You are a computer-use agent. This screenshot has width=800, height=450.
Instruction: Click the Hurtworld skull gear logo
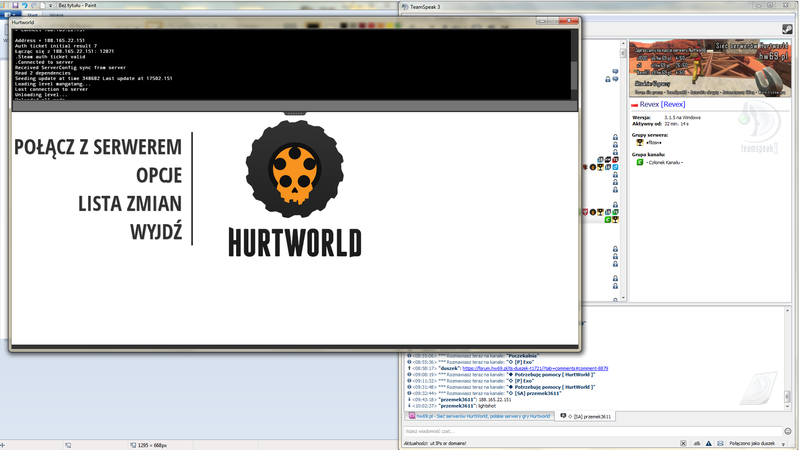pos(294,169)
